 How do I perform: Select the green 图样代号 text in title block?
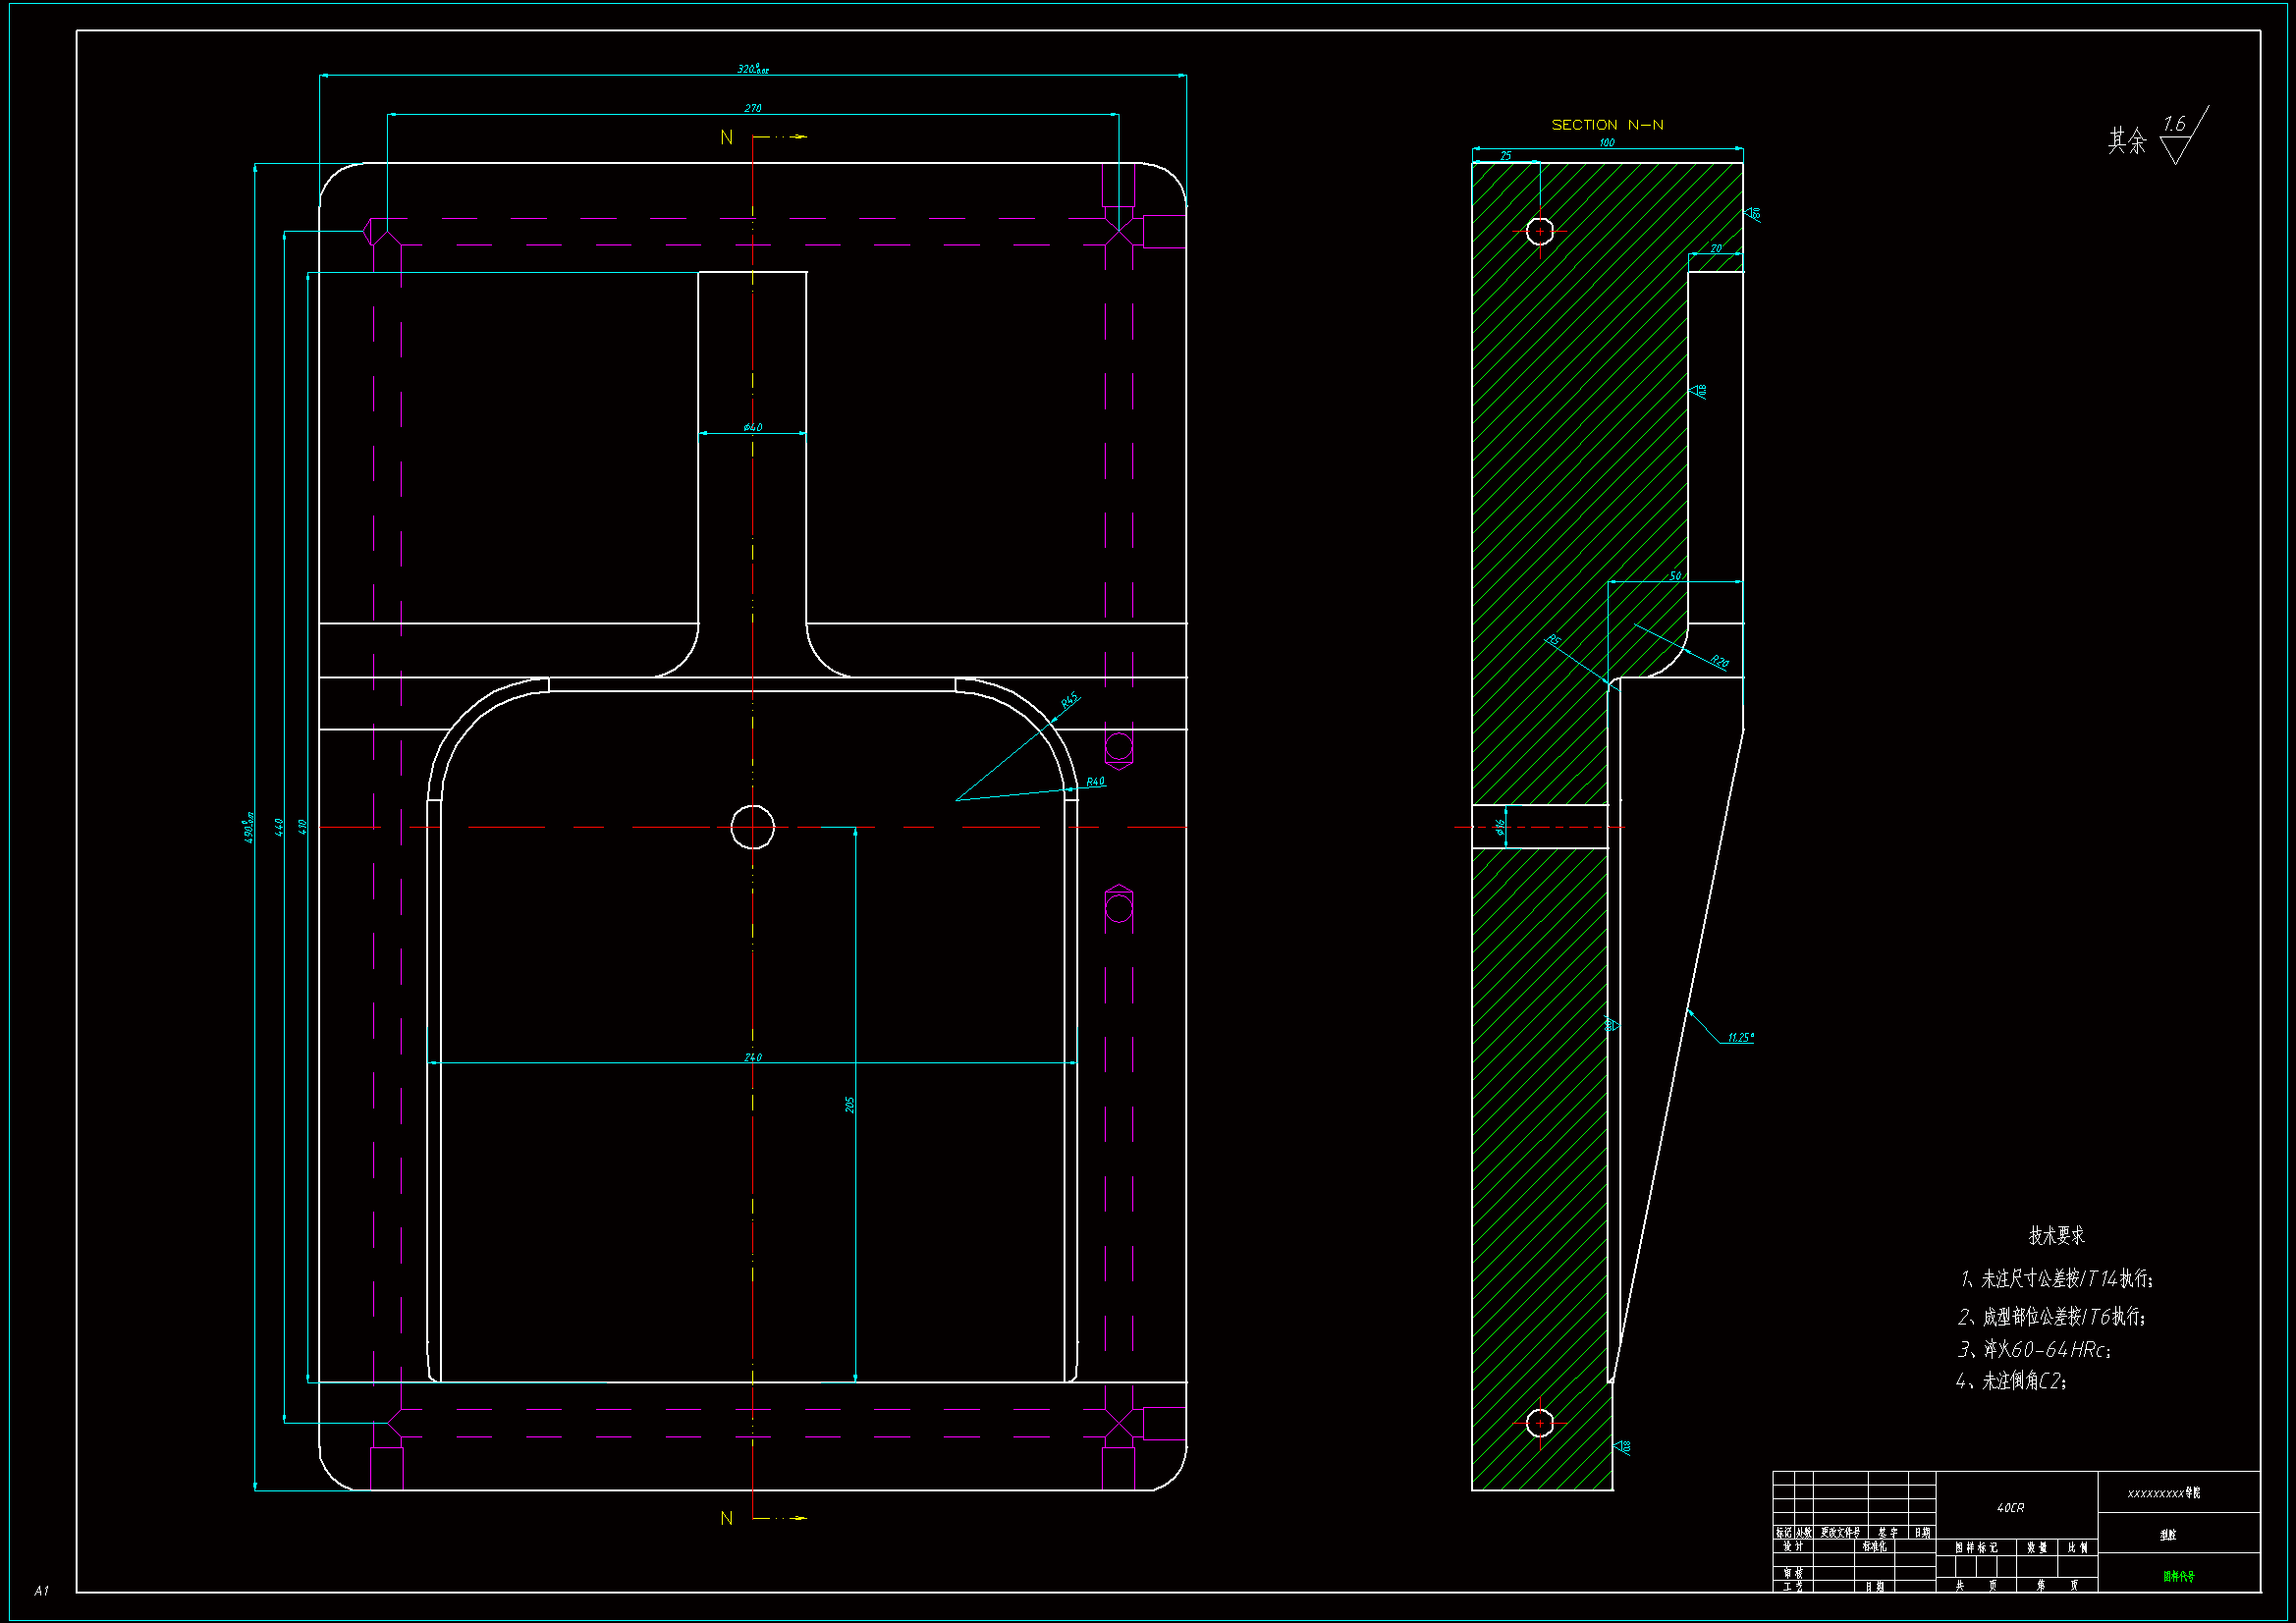click(x=2178, y=1576)
